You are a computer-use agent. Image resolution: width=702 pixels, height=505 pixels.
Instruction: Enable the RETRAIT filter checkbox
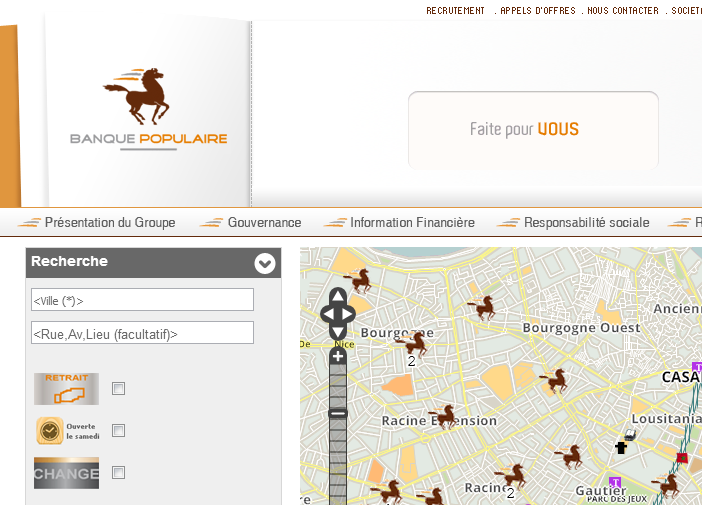click(118, 388)
